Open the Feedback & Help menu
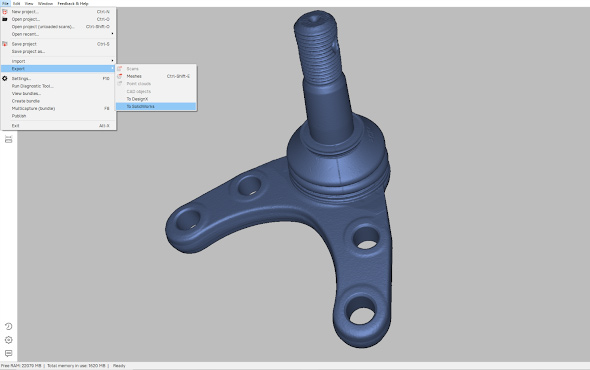Image resolution: width=590 pixels, height=370 pixels. 73,3
